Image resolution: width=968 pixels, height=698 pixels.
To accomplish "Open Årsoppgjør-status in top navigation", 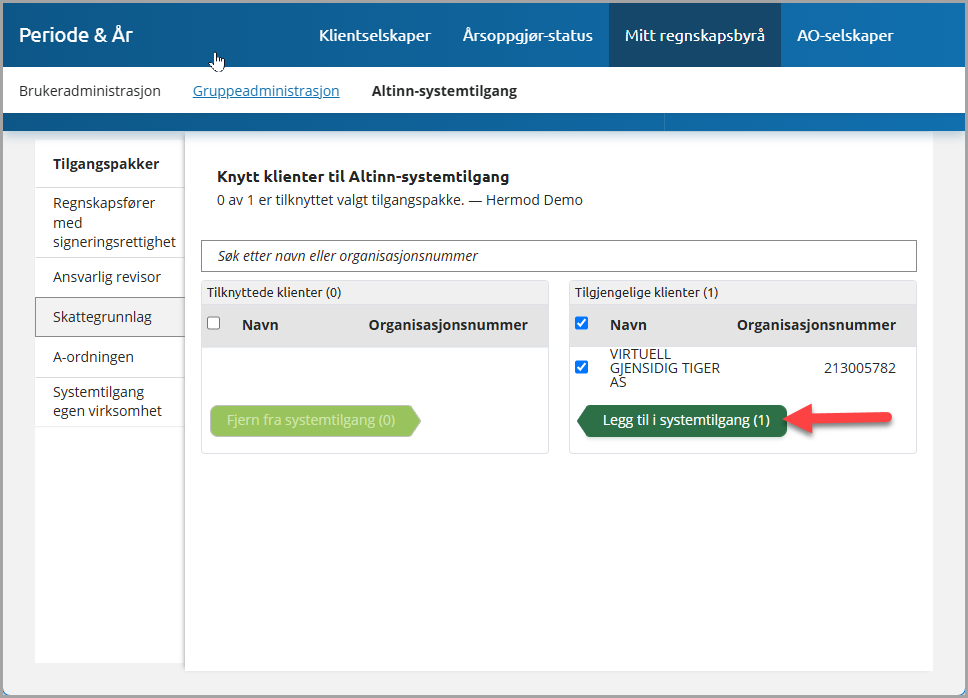I will pyautogui.click(x=527, y=35).
